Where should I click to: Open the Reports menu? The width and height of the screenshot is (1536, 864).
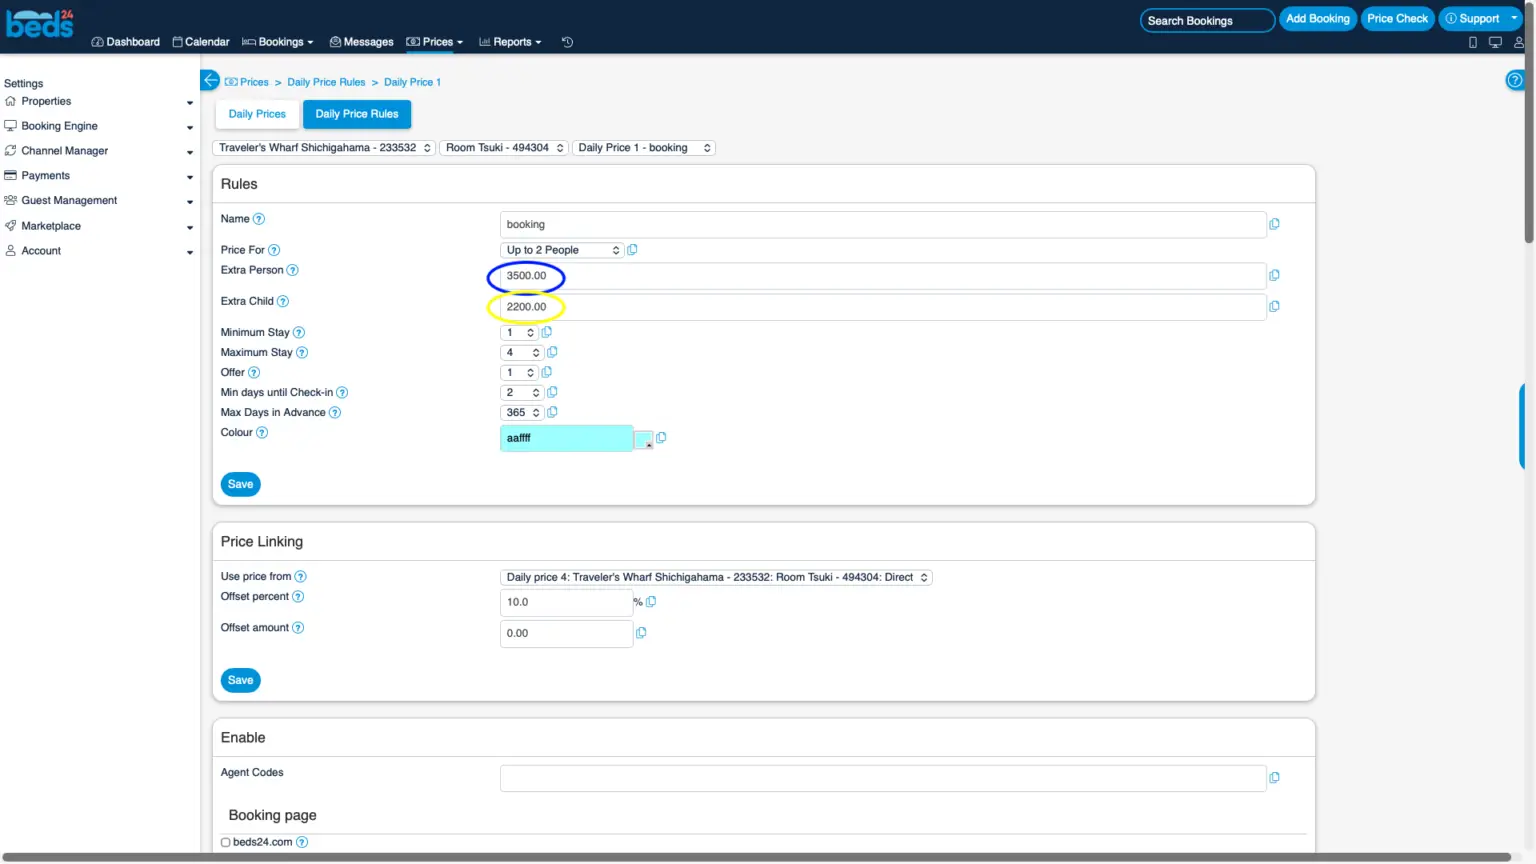click(510, 42)
